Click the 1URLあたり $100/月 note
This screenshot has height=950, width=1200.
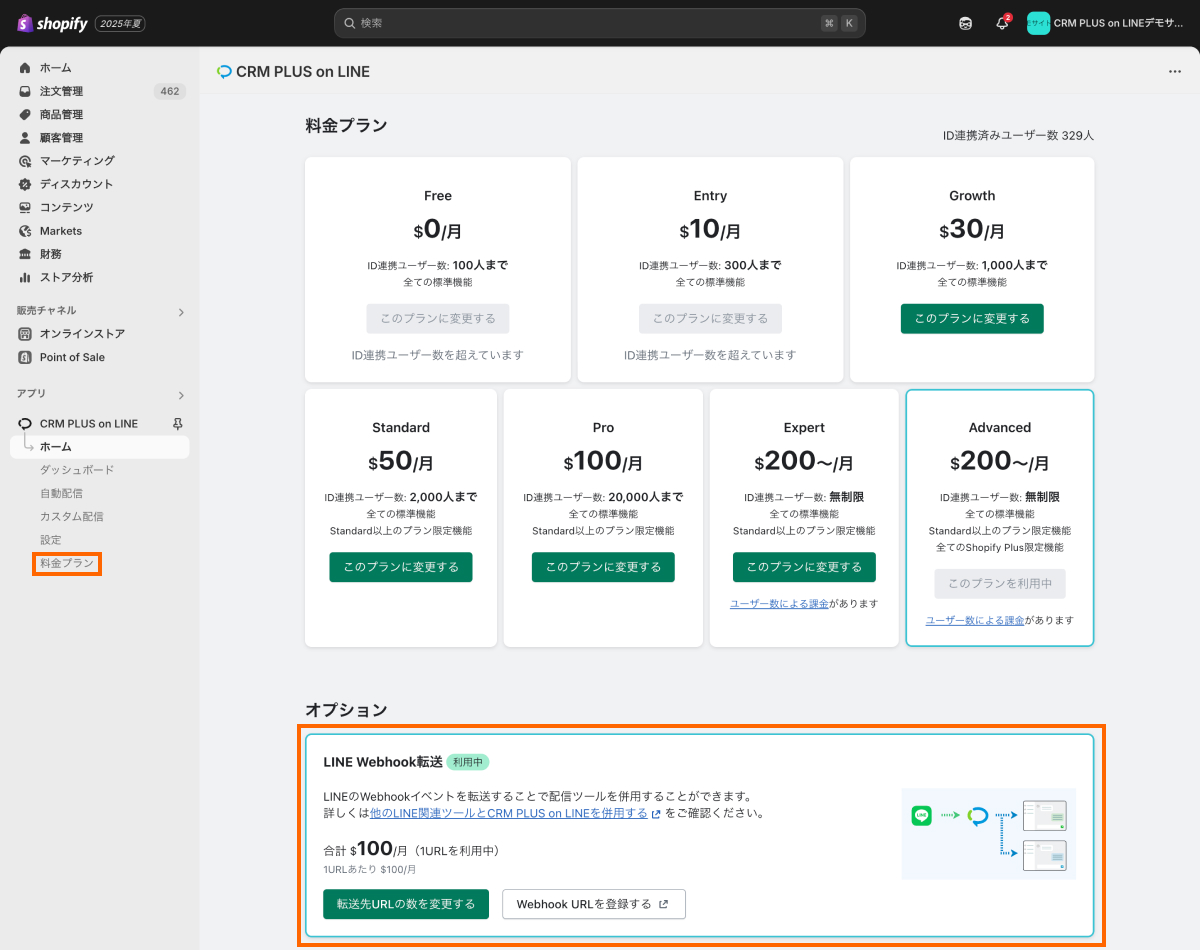pos(370,870)
